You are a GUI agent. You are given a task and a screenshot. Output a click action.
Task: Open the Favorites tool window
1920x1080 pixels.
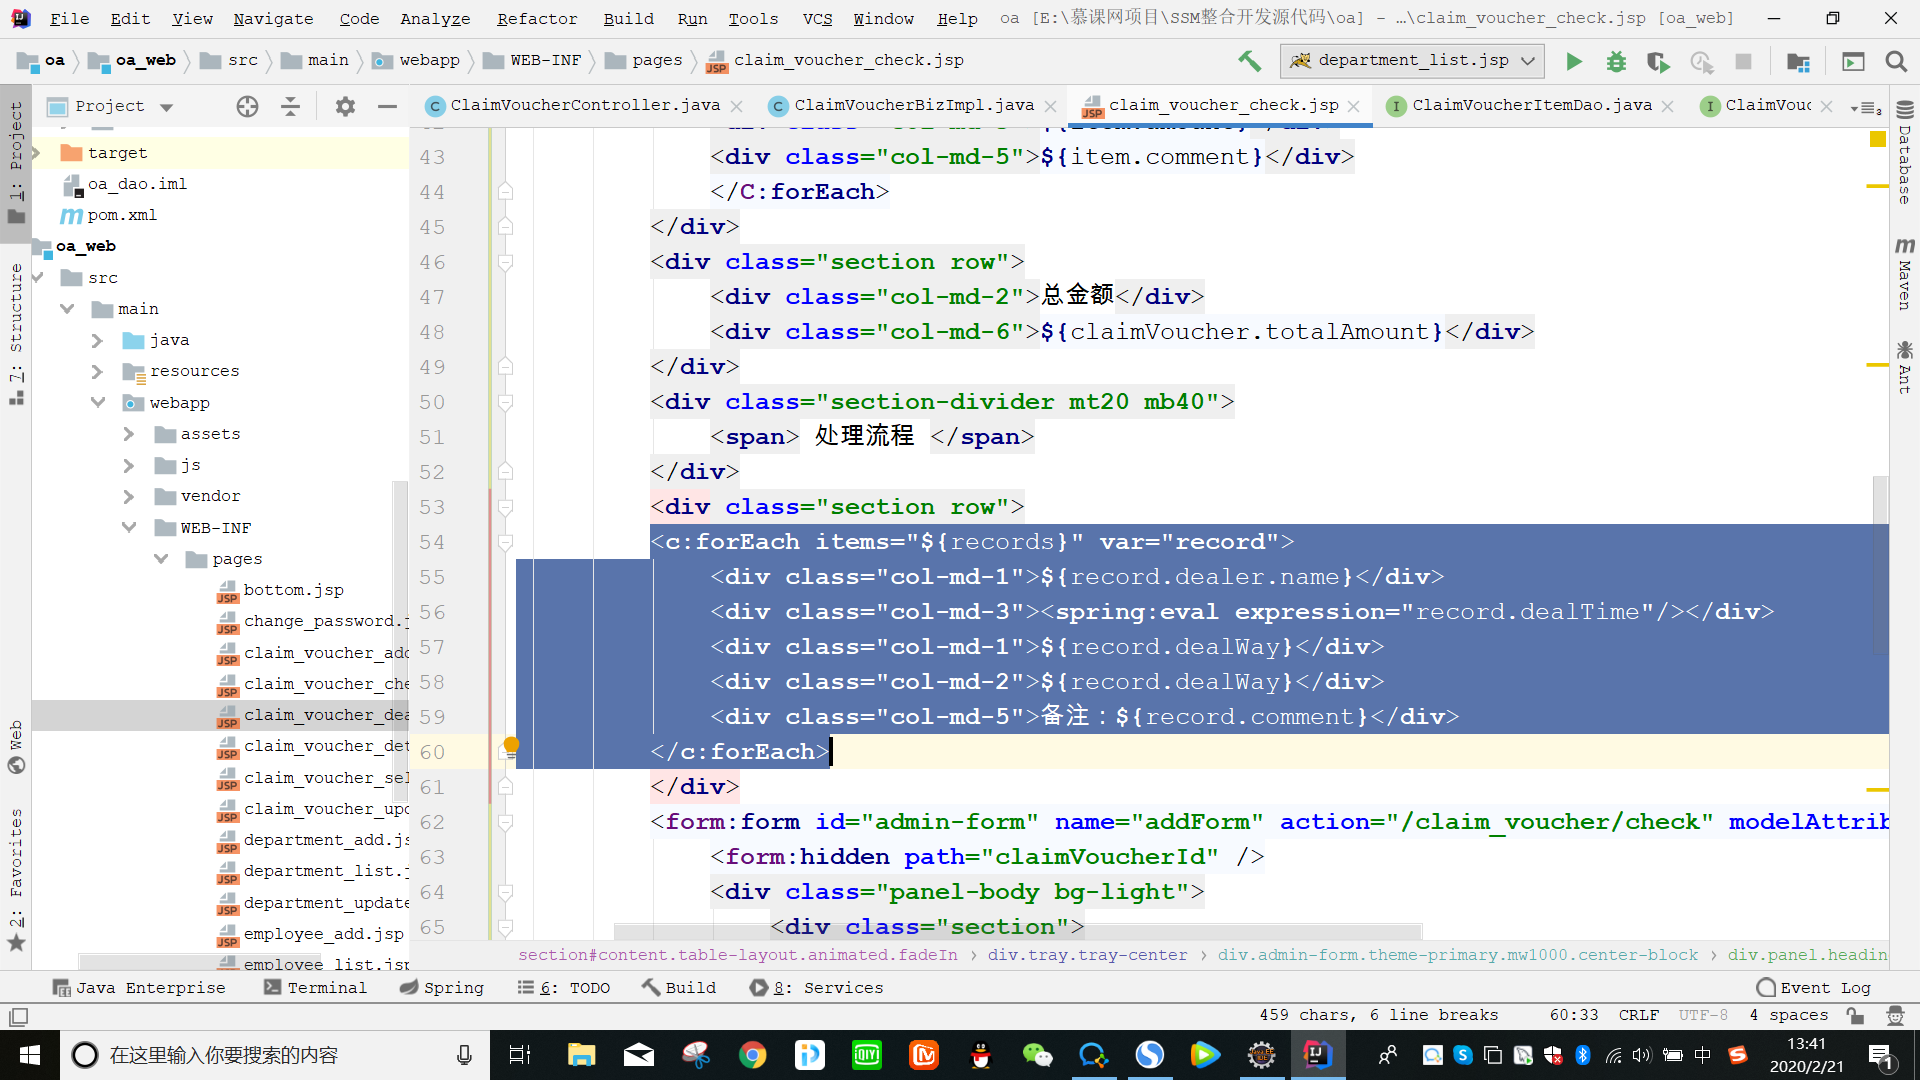(x=16, y=880)
